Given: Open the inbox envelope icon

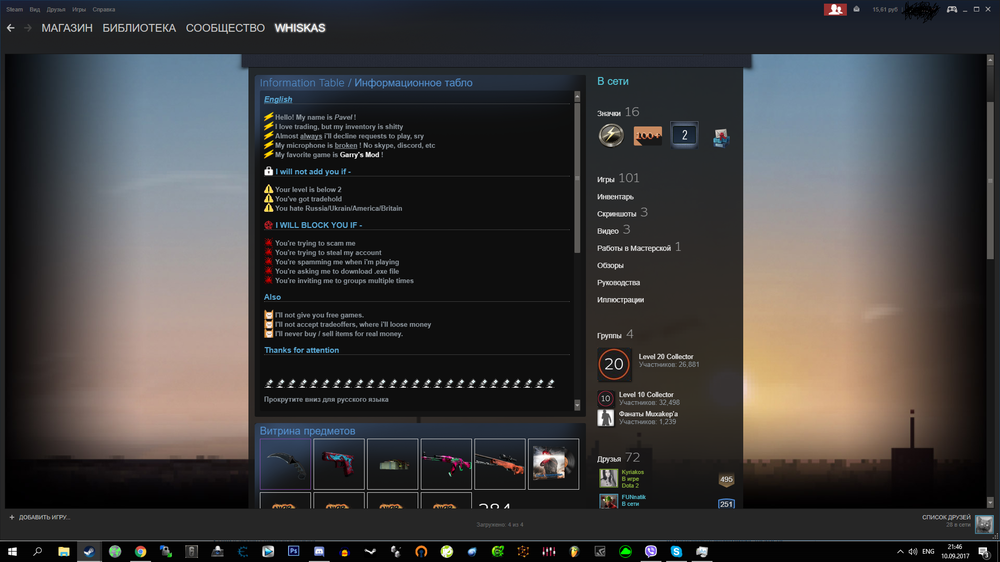Looking at the screenshot, I should [857, 9].
